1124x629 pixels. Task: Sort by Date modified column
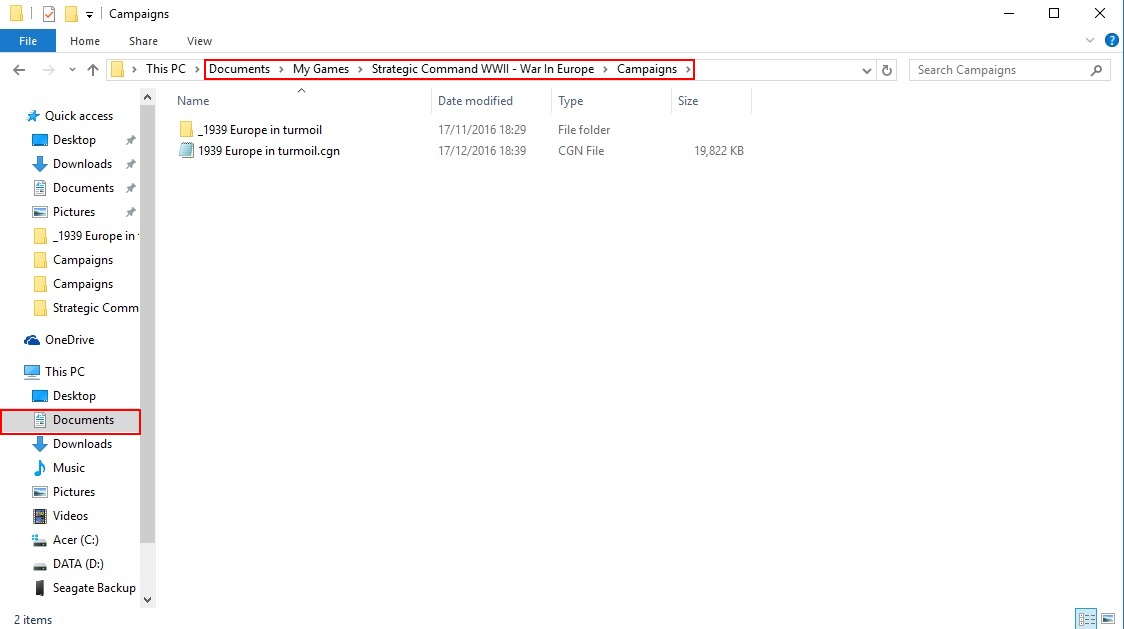click(475, 101)
